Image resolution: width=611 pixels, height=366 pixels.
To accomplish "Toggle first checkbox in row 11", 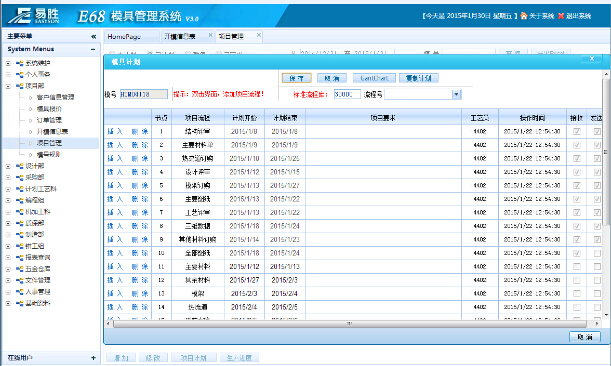I will 577,267.
